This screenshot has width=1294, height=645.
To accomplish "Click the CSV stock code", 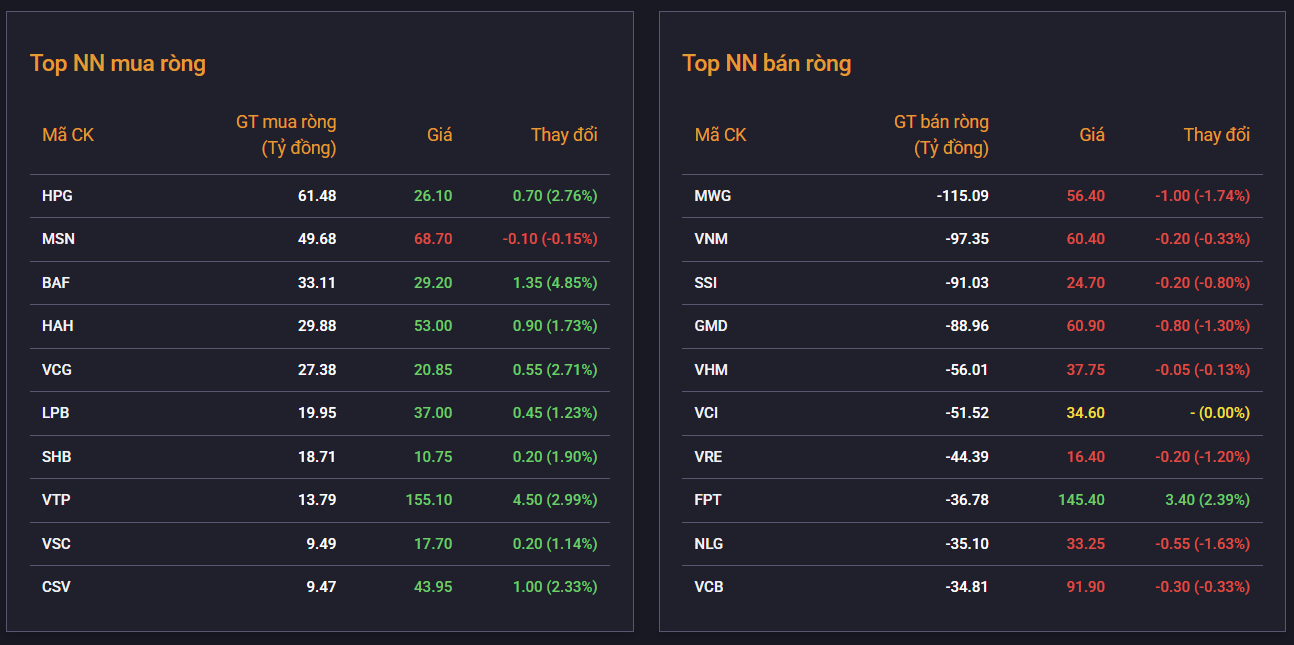I will tap(56, 587).
